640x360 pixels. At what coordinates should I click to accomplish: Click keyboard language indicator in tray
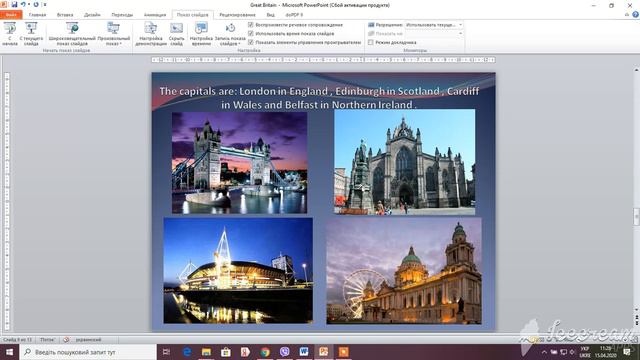click(585, 352)
